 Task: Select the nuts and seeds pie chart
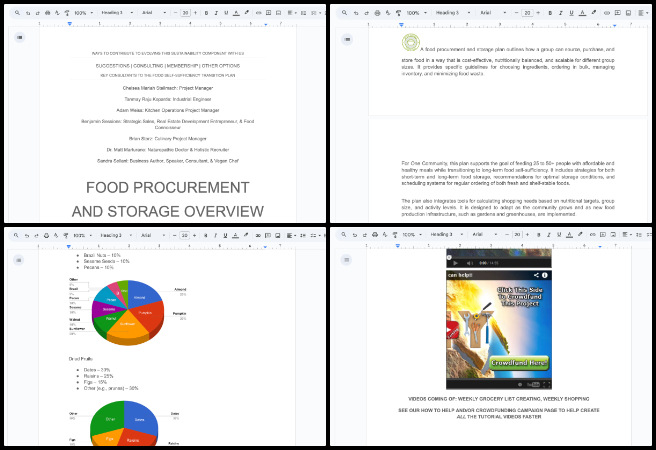tap(128, 312)
